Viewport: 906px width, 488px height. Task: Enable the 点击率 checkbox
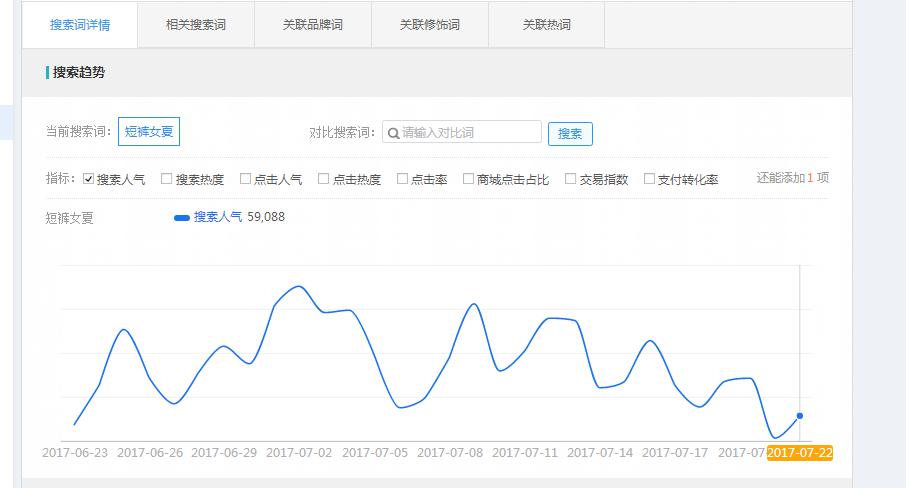pos(403,179)
